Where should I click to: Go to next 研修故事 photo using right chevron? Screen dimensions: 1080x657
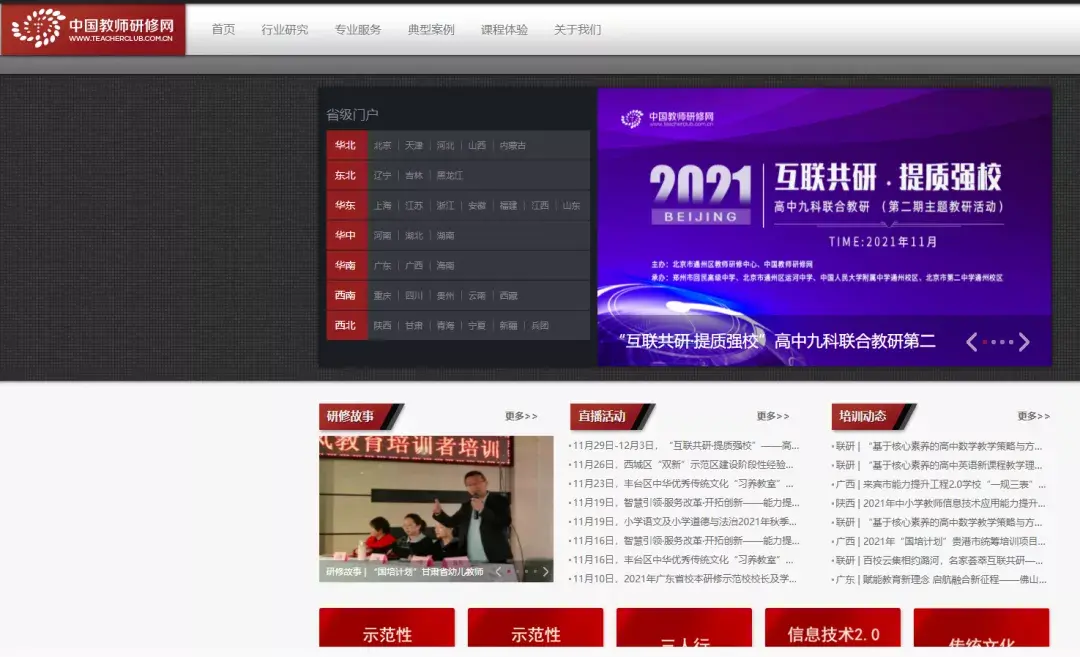click(545, 572)
